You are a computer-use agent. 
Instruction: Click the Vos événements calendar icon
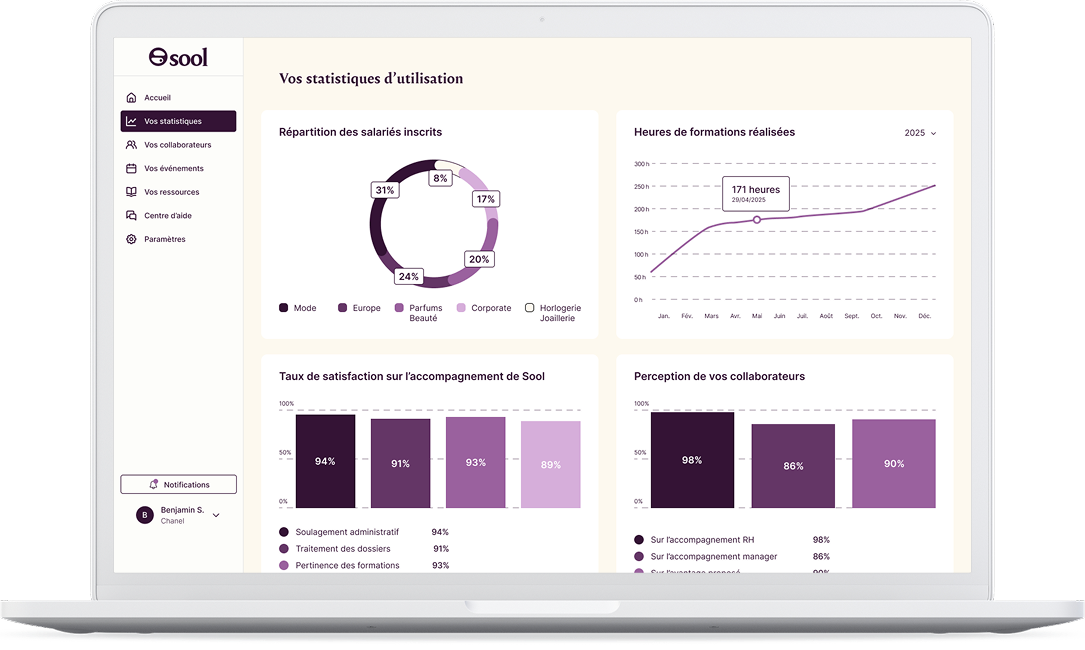coord(131,168)
